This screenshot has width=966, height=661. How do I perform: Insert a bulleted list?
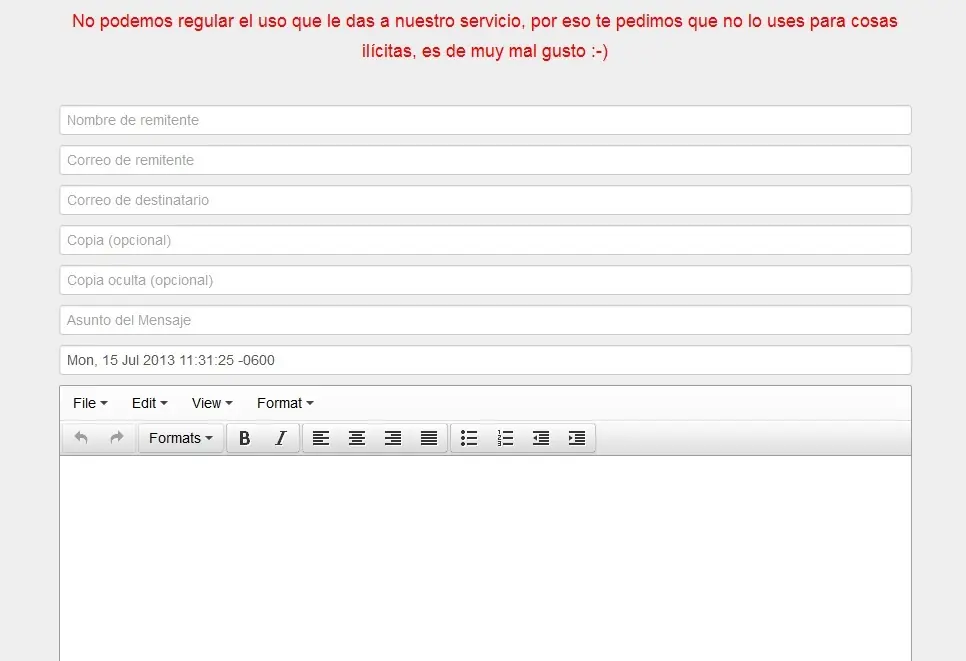pyautogui.click(x=469, y=438)
